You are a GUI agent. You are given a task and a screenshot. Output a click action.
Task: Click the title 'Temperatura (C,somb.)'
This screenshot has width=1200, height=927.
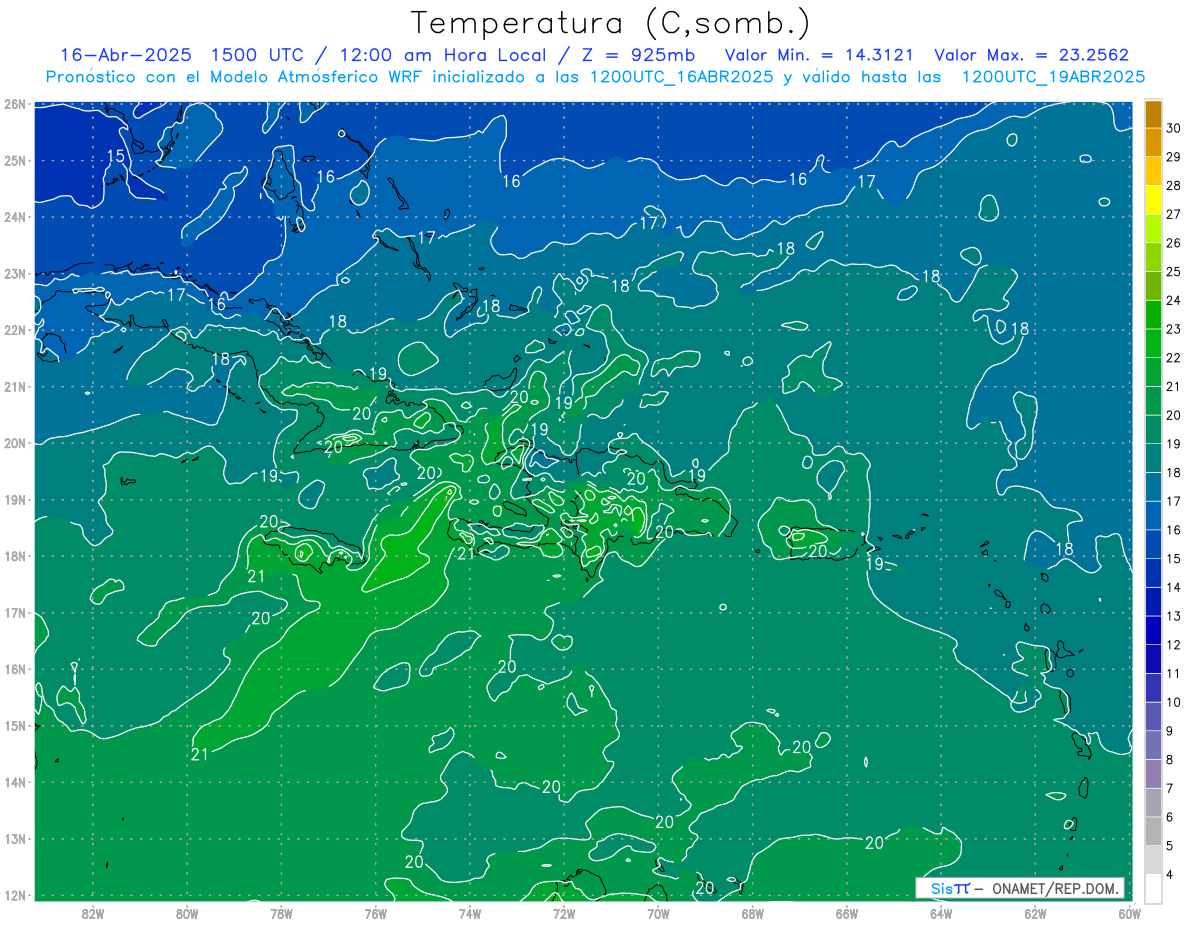[x=611, y=23]
